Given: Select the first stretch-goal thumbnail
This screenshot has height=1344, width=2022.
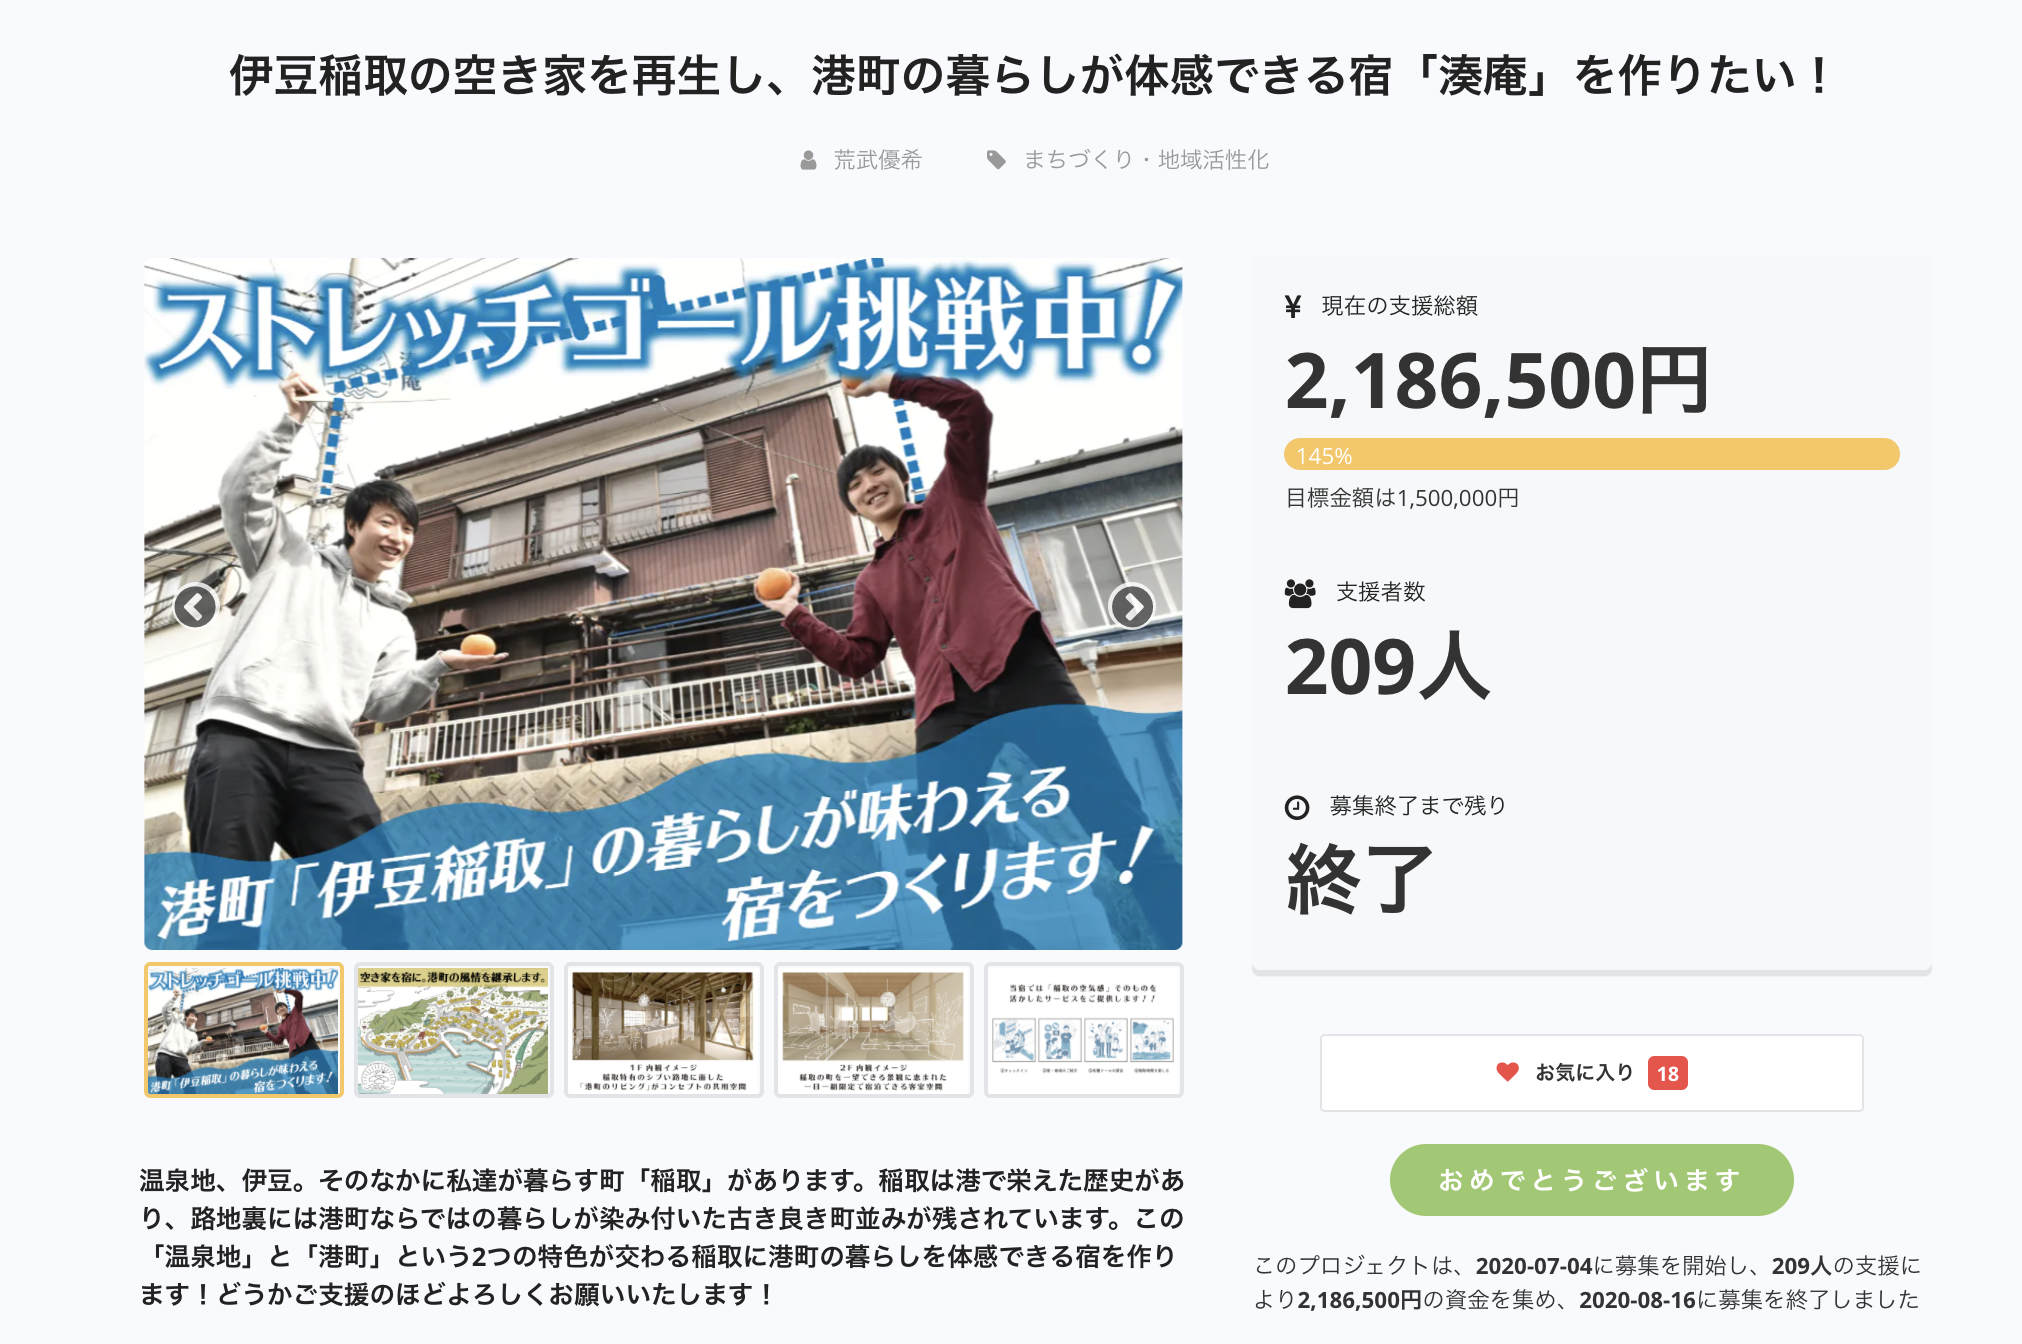Looking at the screenshot, I should pyautogui.click(x=244, y=1030).
